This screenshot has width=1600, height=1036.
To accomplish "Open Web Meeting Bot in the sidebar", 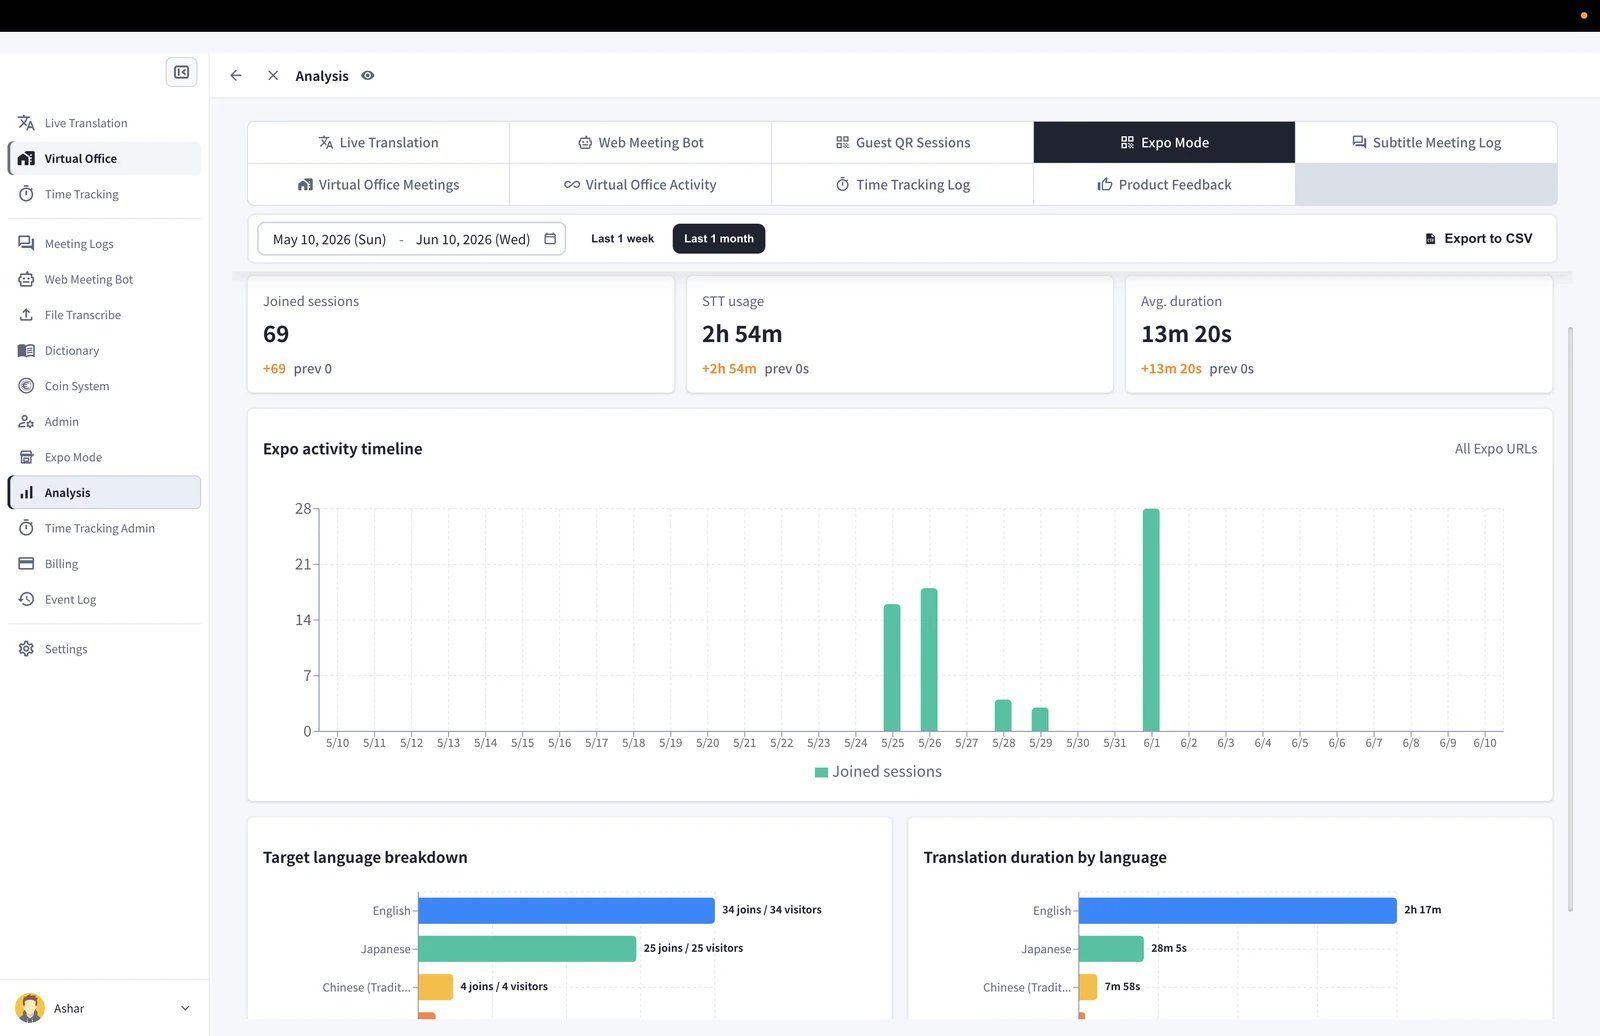I will pyautogui.click(x=104, y=280).
